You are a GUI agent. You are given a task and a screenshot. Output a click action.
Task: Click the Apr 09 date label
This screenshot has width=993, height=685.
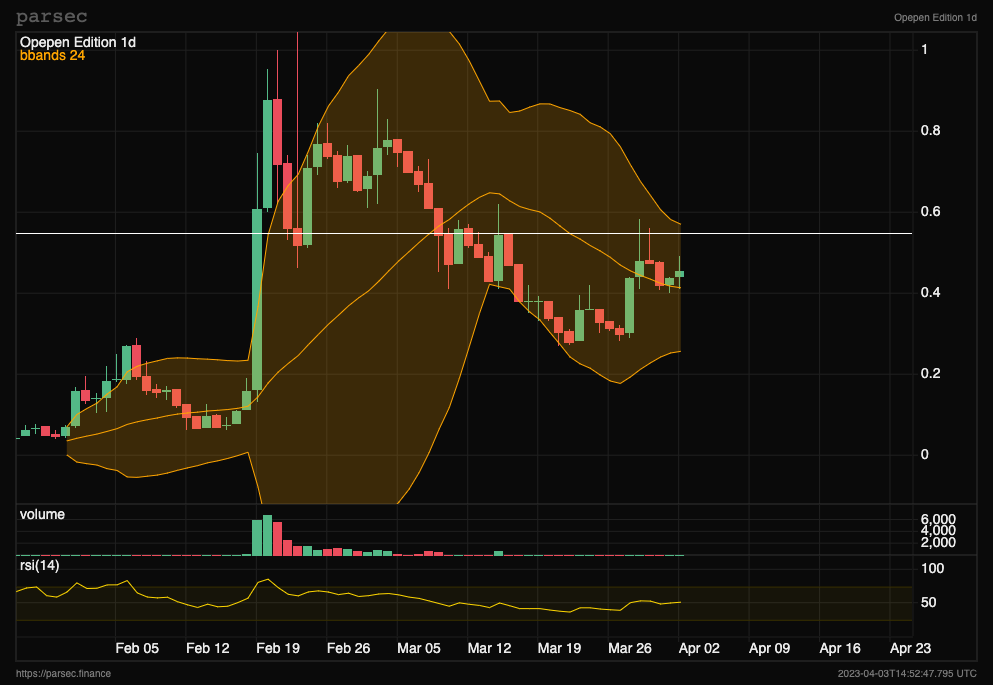[x=769, y=648]
